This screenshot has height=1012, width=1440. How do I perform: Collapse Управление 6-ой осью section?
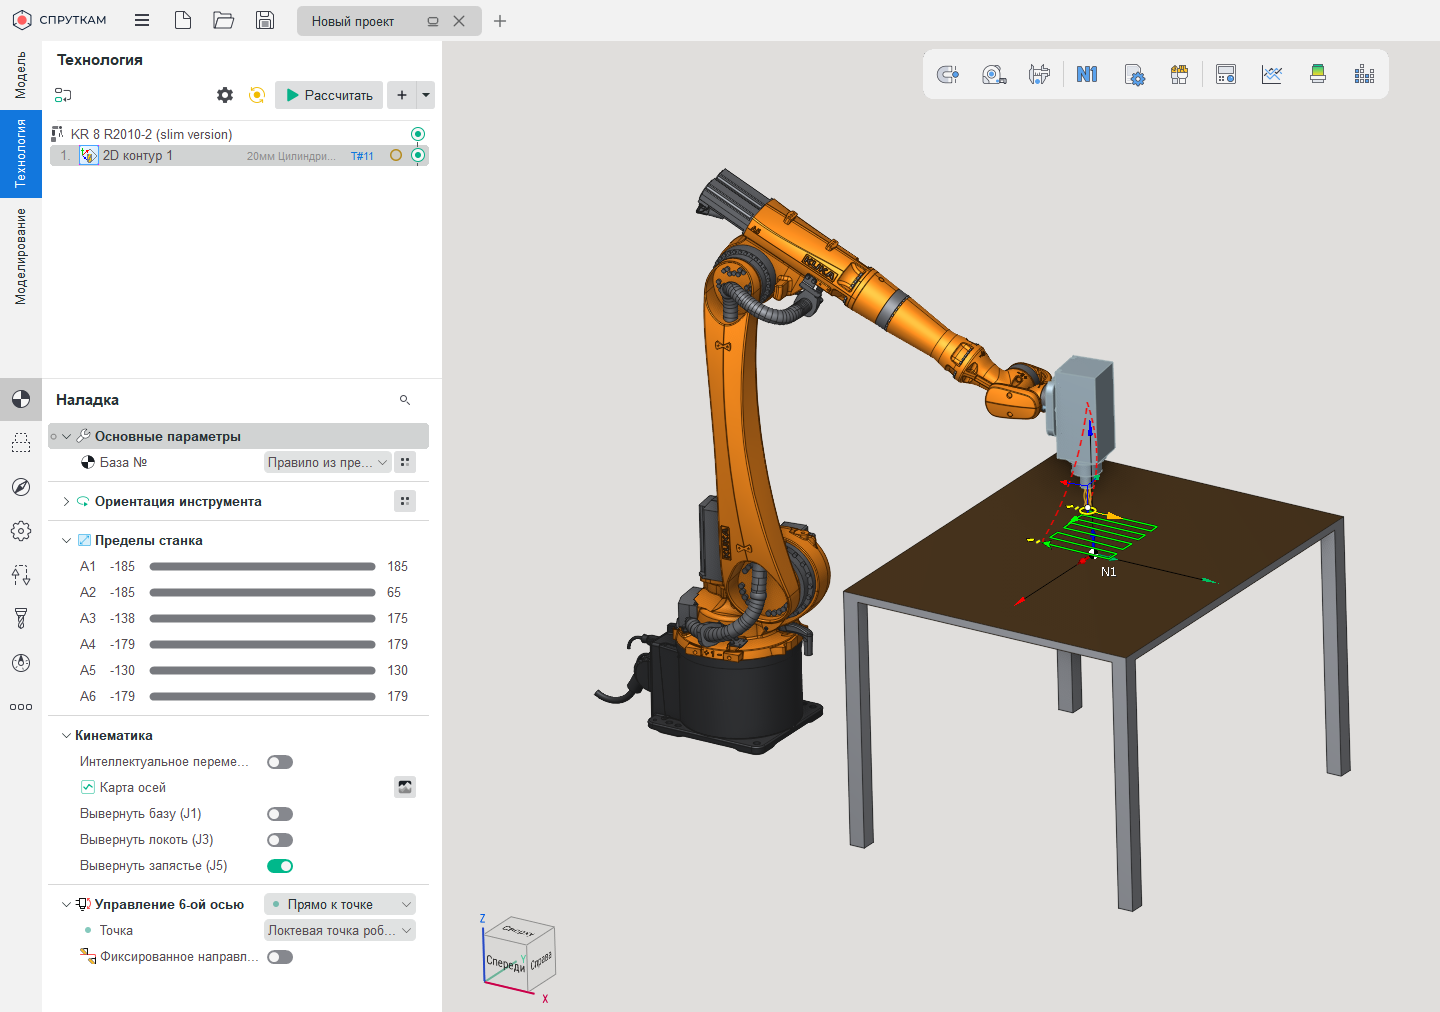tap(66, 904)
